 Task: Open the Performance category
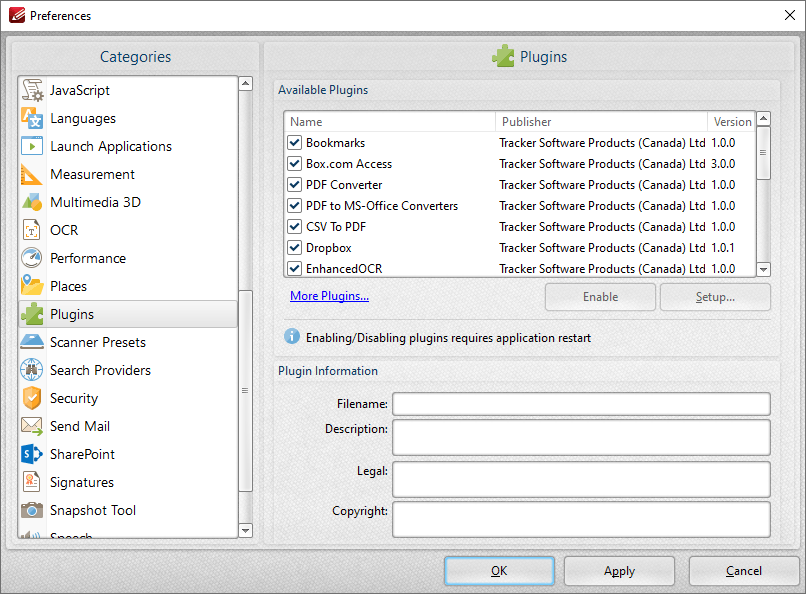[x=128, y=258]
